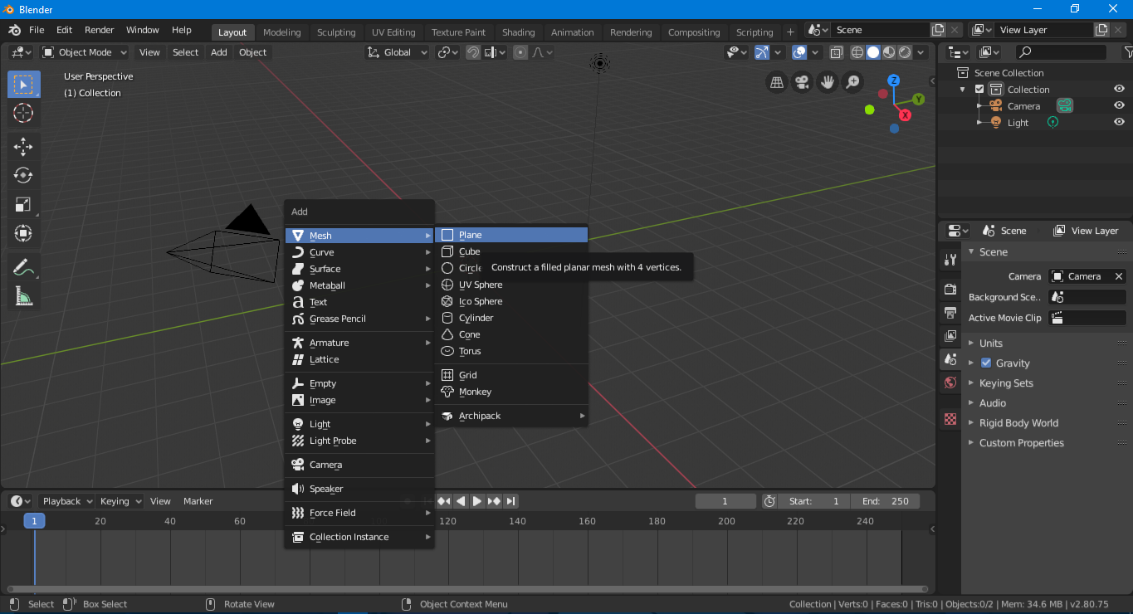Expand the Units panel
The width and height of the screenshot is (1133, 614).
(991, 343)
